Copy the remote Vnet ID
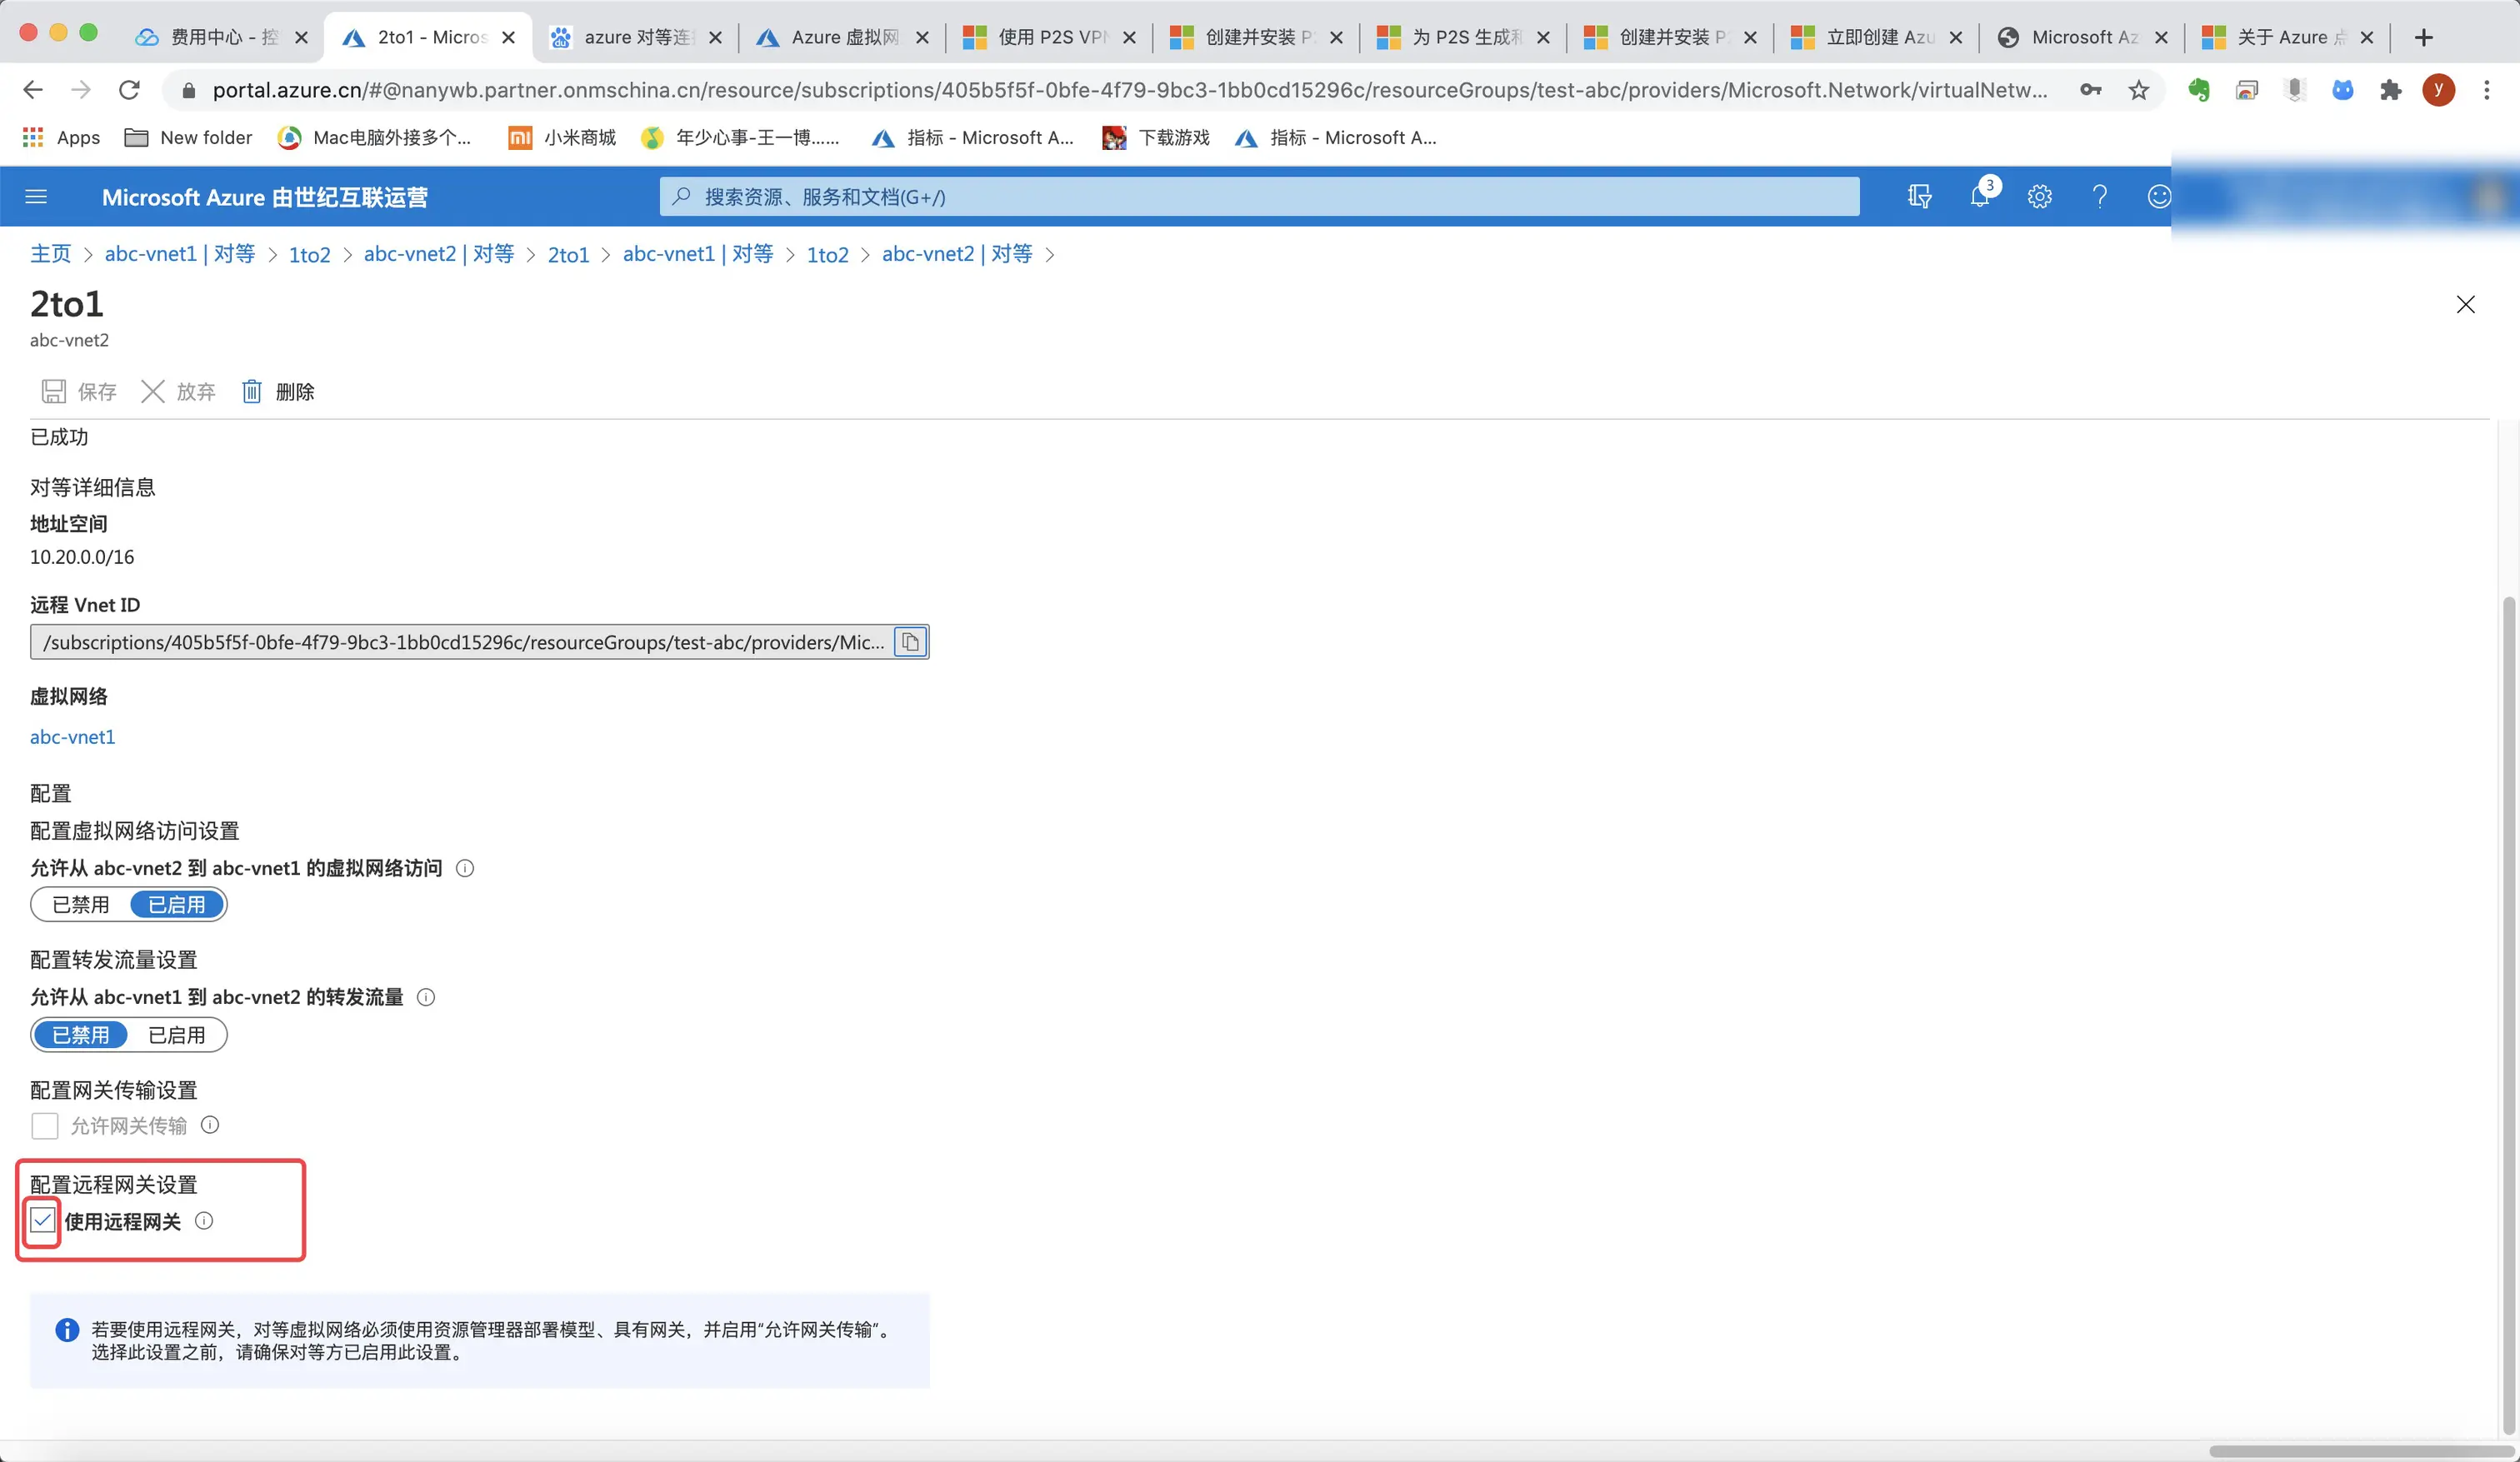 [x=910, y=642]
